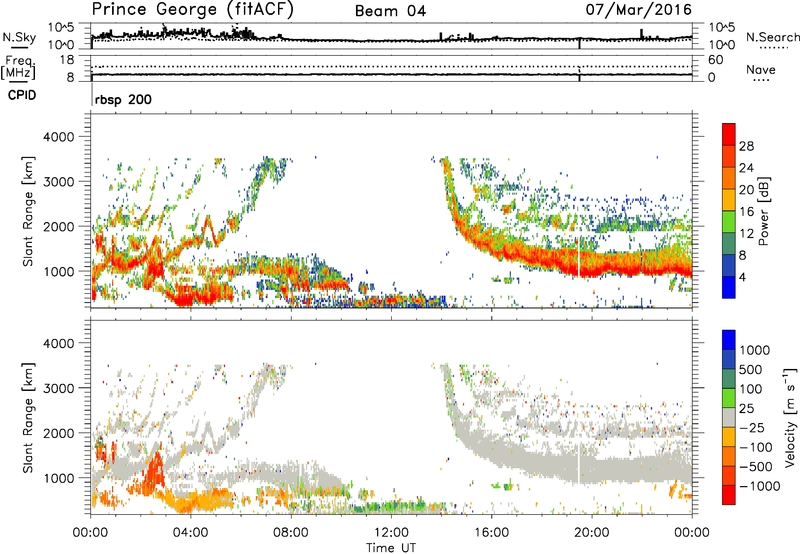The height and width of the screenshot is (554, 800).
Task: Click the white data gap in power band near 19:30
Action: pyautogui.click(x=579, y=258)
